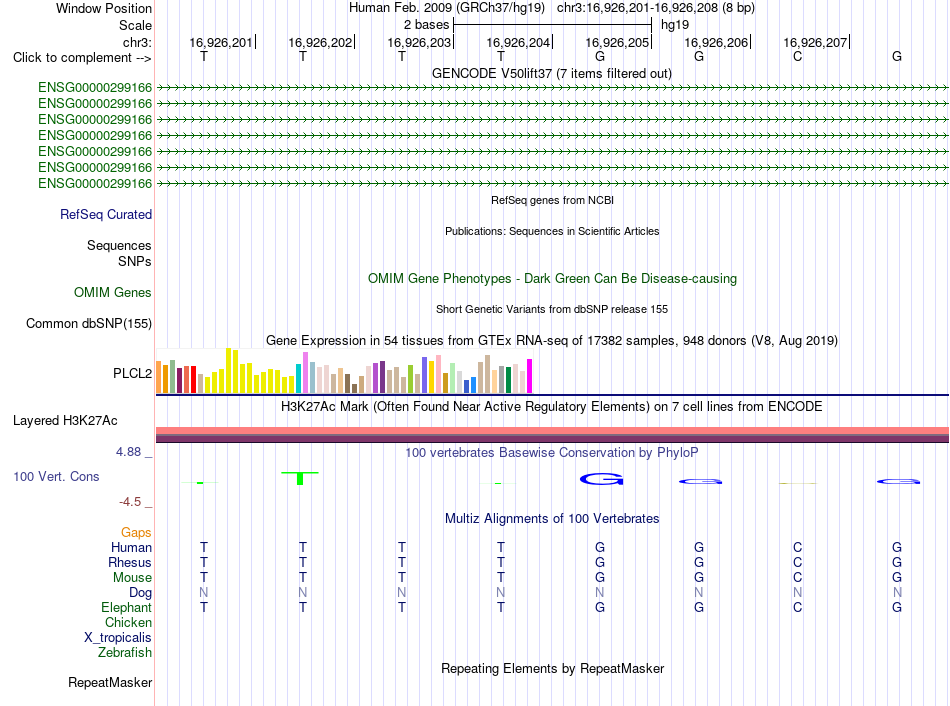950x706 pixels.
Task: Click the Dog alignment row label
Action: click(140, 593)
